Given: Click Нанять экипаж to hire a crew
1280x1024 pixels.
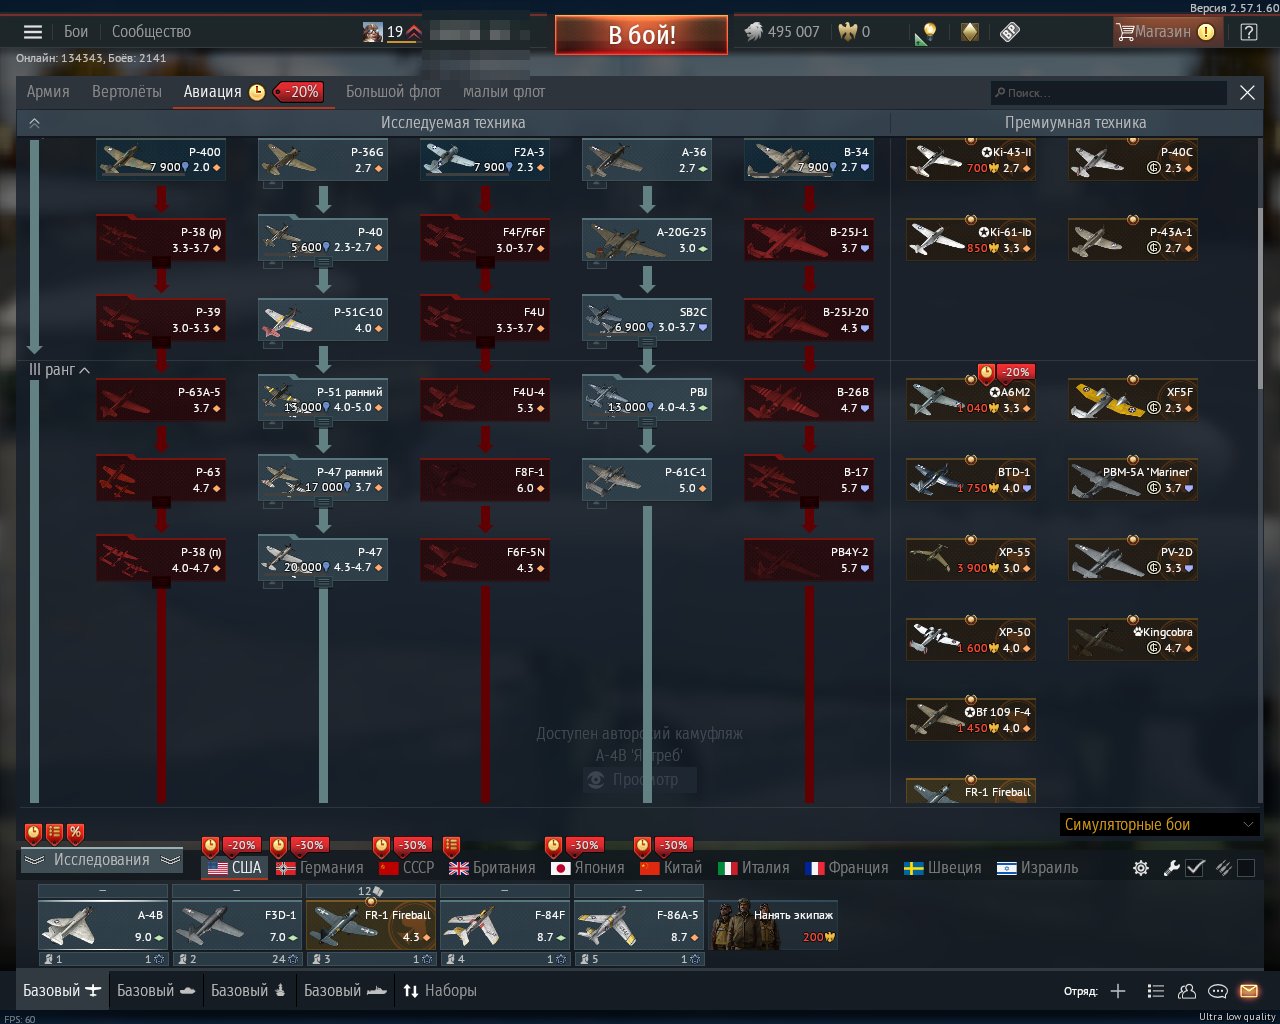Looking at the screenshot, I should 773,924.
